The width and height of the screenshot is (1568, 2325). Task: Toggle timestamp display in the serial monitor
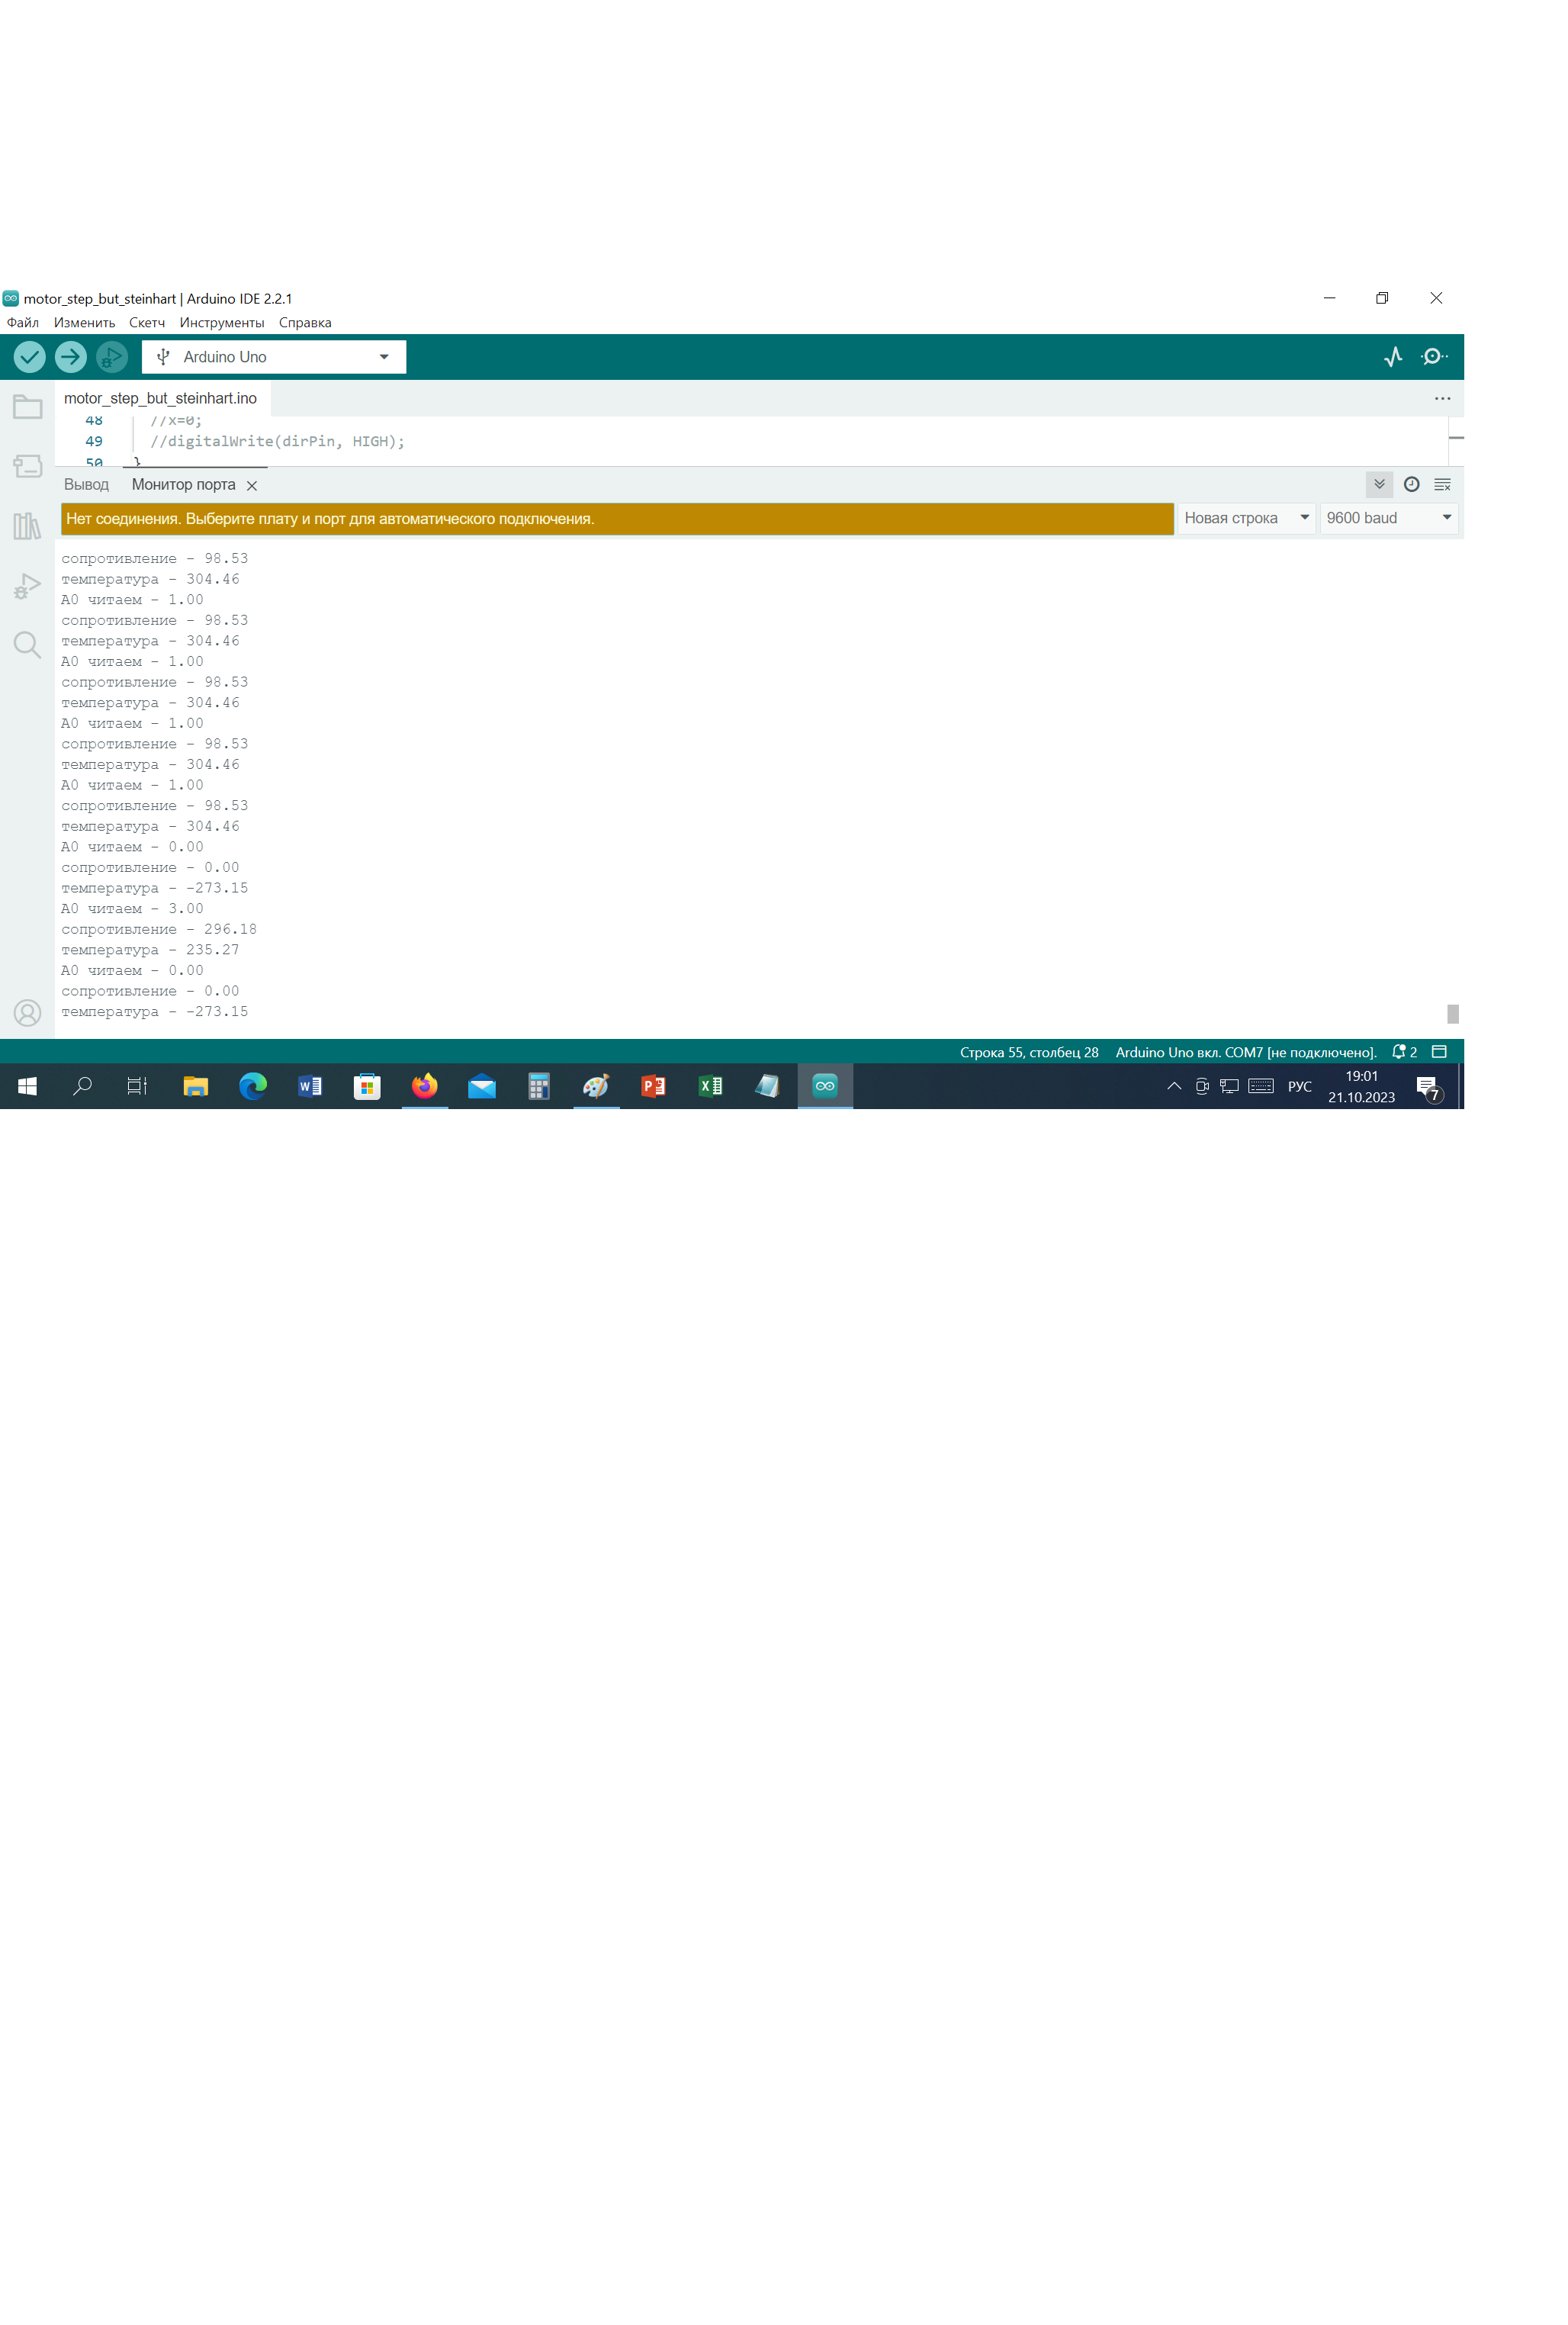(1411, 484)
